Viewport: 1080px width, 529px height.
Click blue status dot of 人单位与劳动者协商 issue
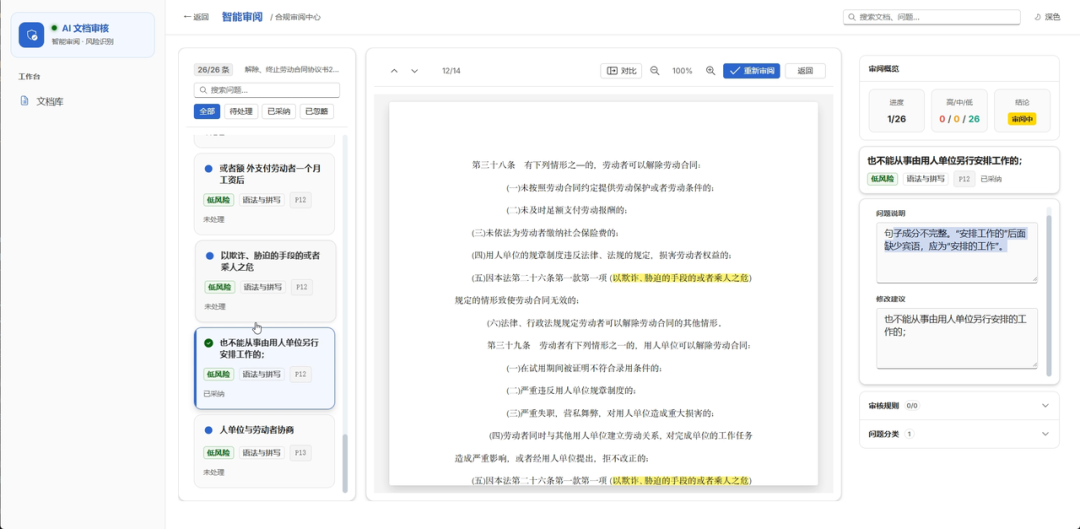pos(208,430)
